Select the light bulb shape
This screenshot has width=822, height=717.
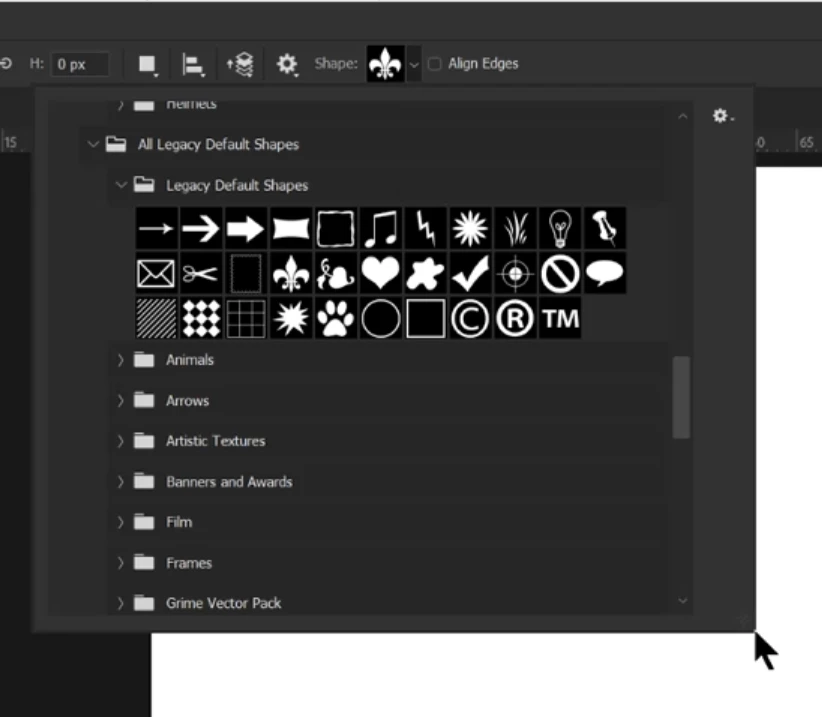pyautogui.click(x=560, y=228)
